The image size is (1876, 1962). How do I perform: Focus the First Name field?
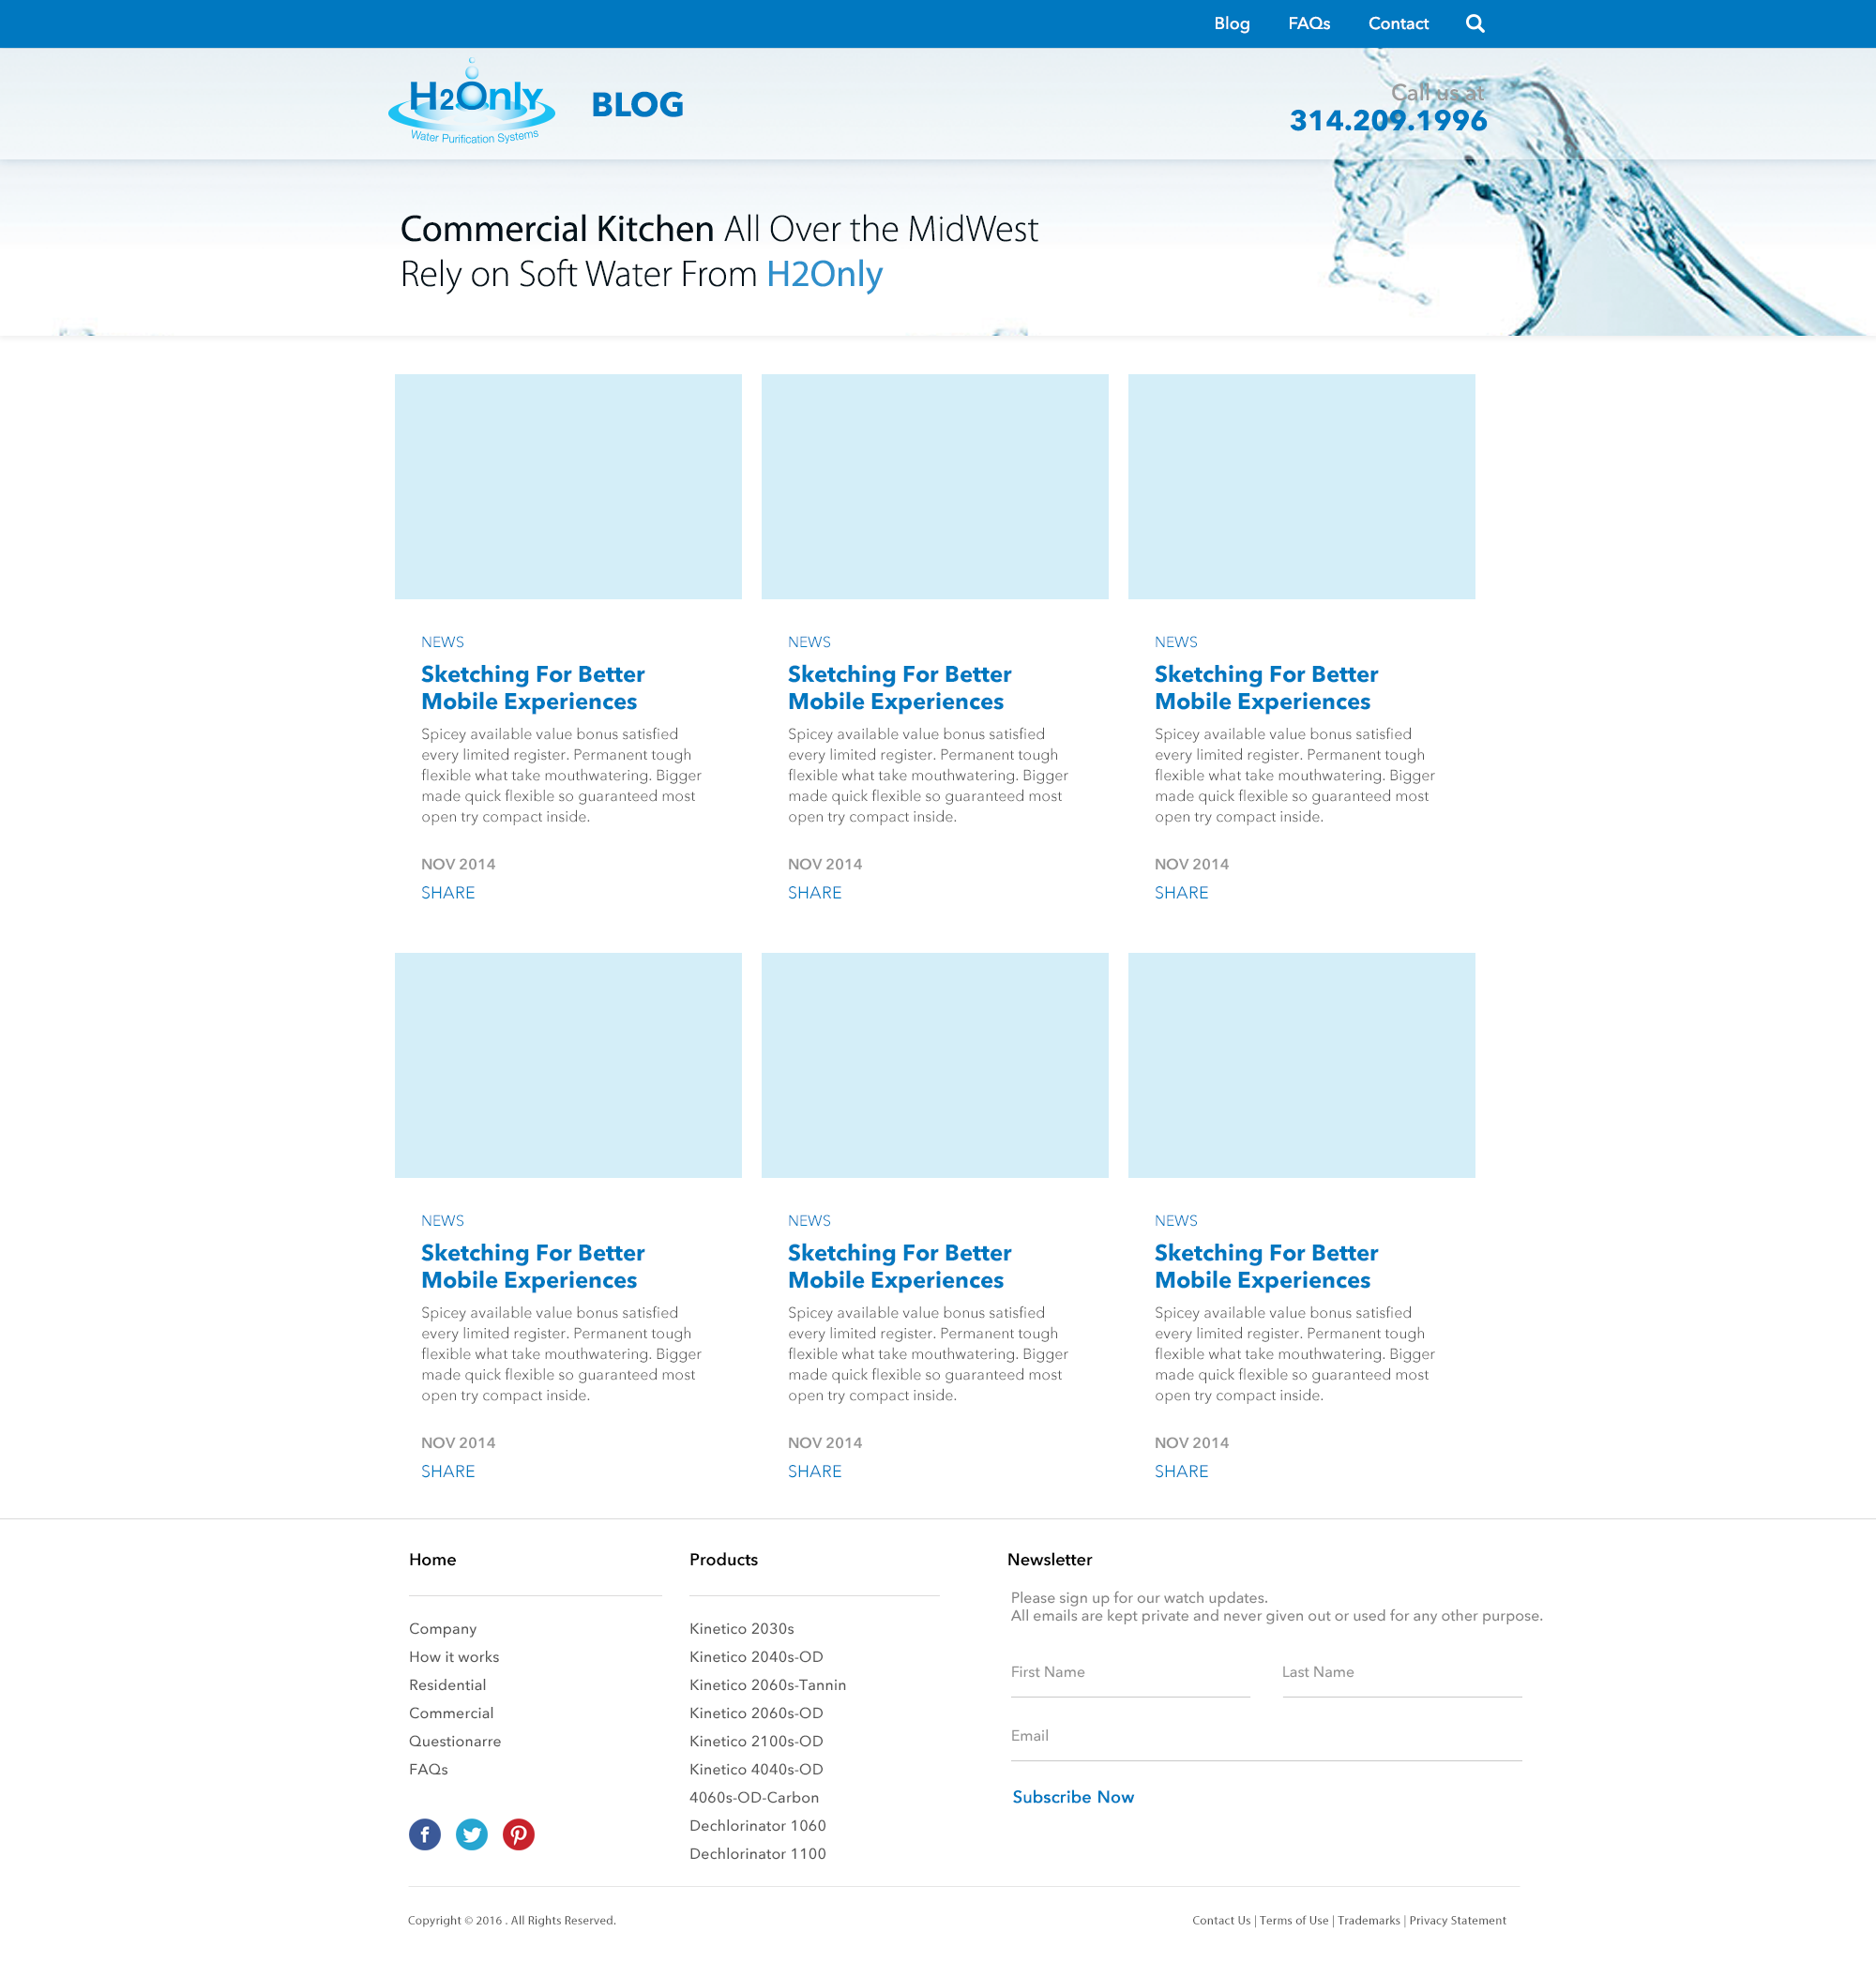1130,1675
